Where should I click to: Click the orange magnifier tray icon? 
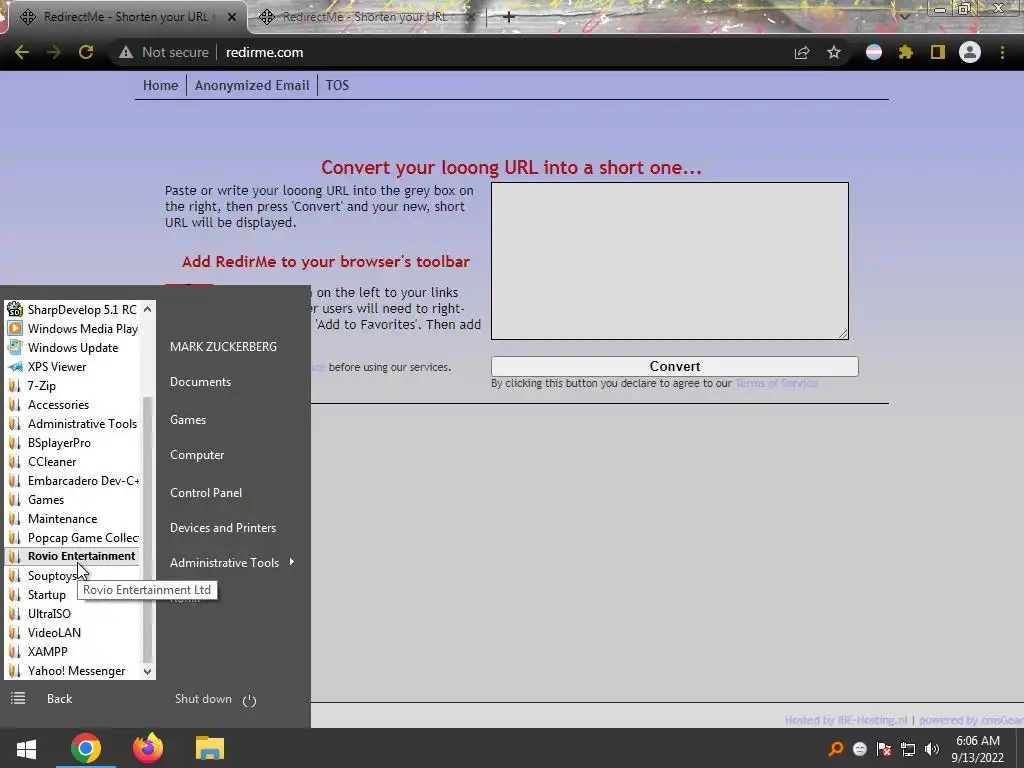836,749
